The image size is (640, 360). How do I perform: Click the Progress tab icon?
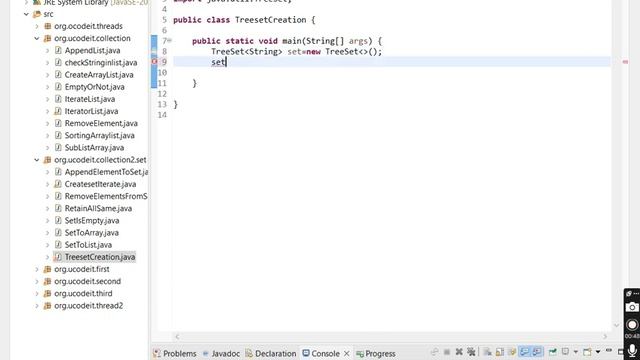click(360, 353)
